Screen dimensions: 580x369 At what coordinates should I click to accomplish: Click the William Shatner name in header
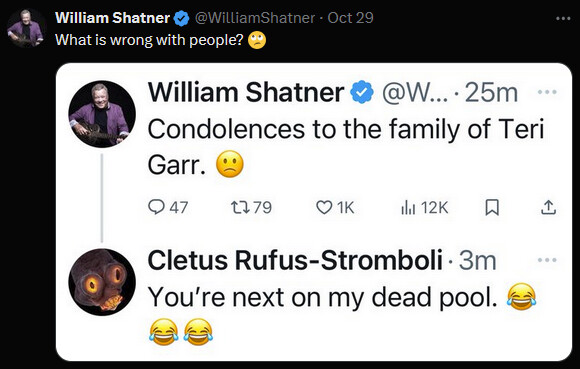[112, 18]
